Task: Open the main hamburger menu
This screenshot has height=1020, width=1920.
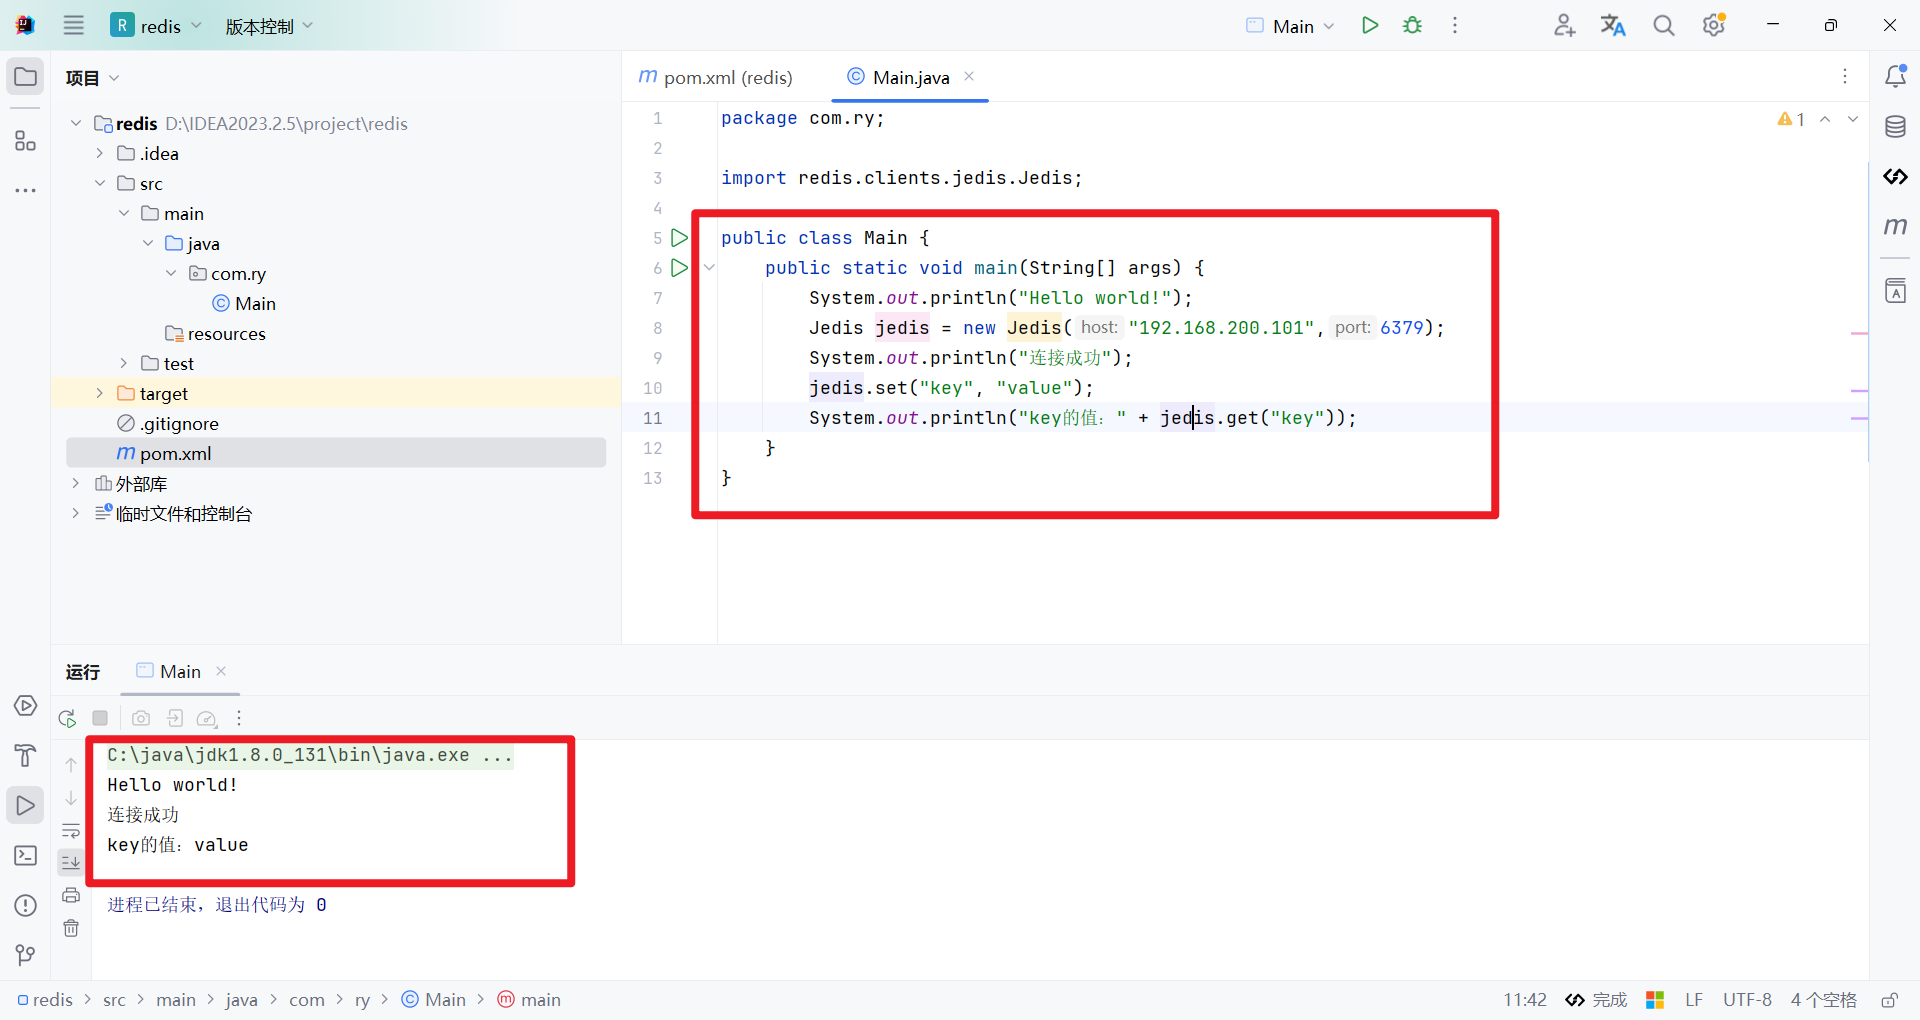Action: [74, 26]
